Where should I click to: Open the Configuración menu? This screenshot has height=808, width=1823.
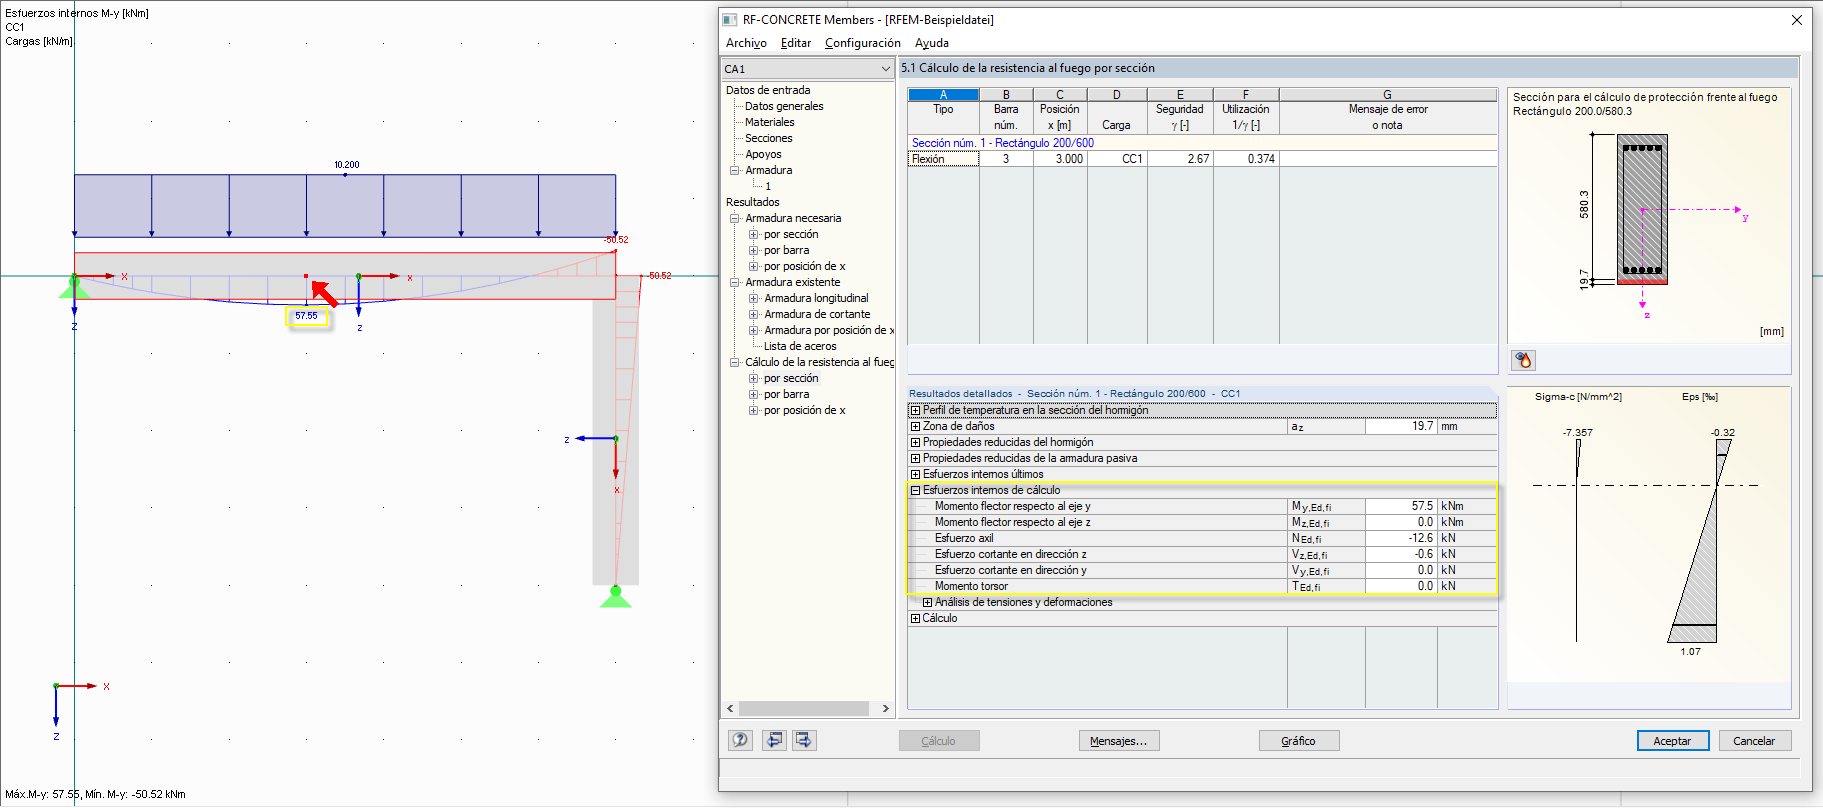click(863, 43)
